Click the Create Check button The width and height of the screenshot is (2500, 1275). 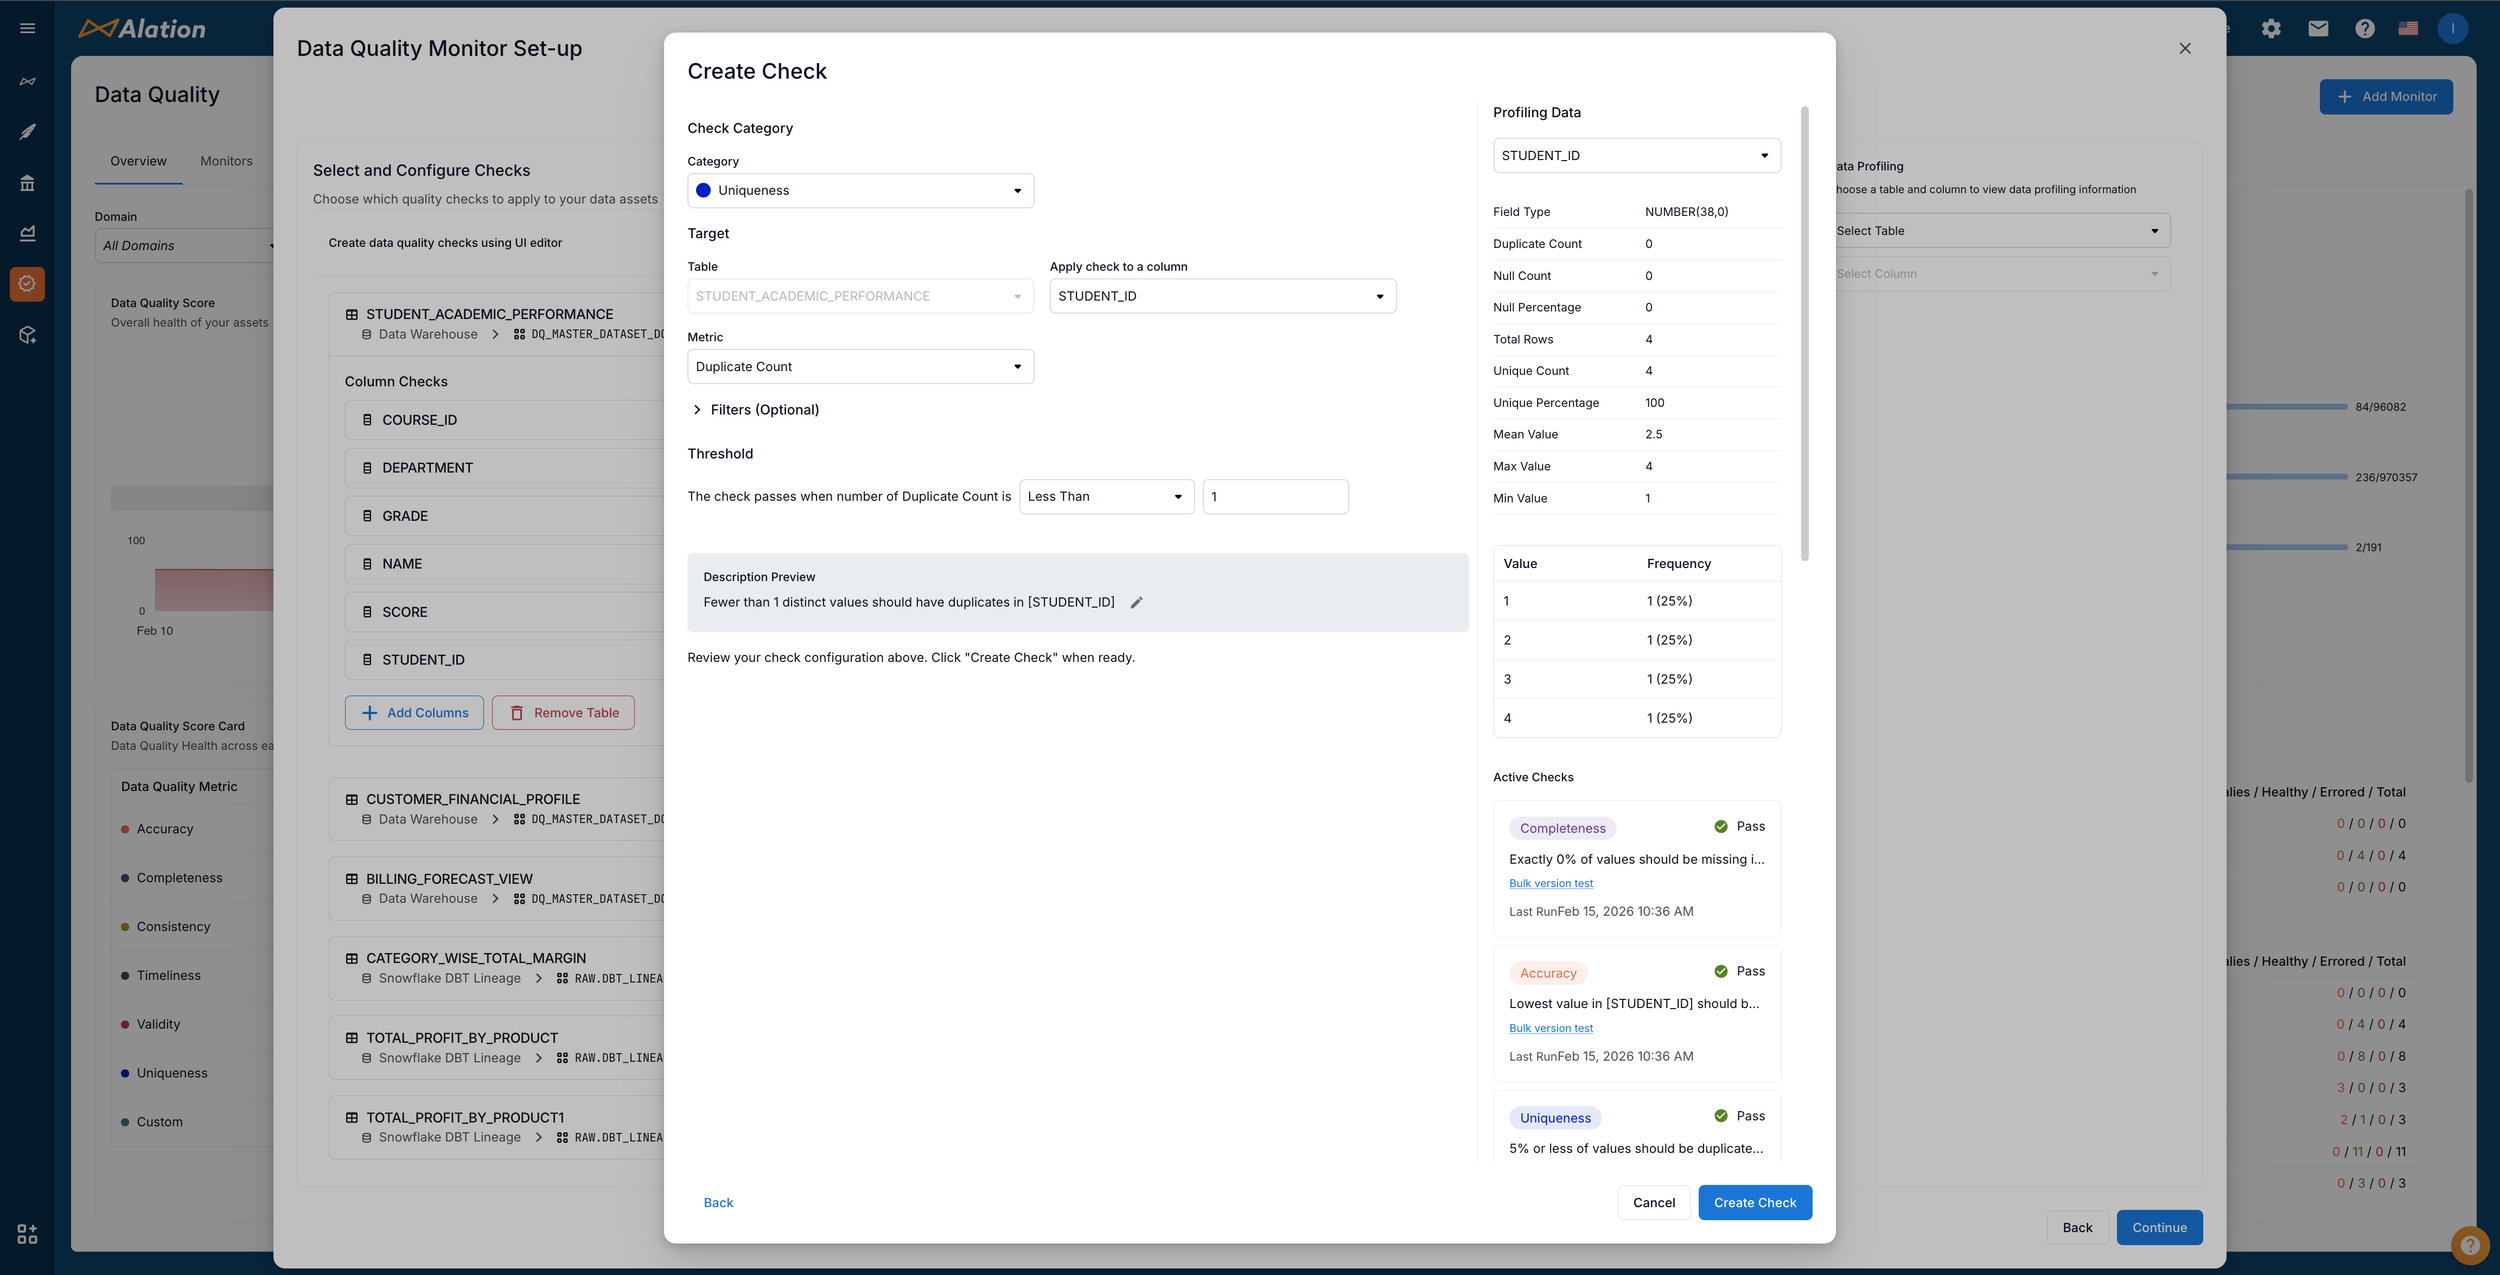1754,1203
